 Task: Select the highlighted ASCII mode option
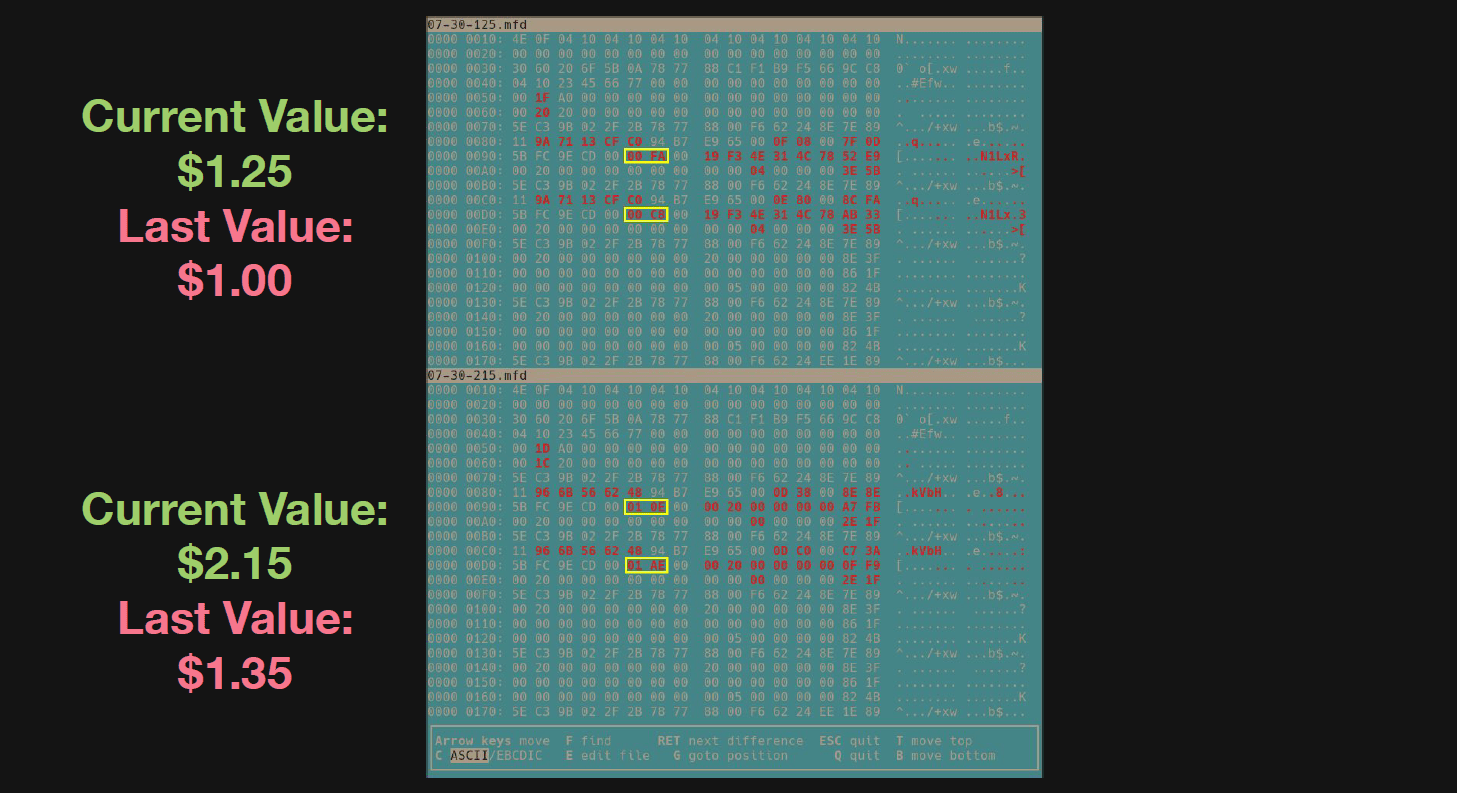tap(468, 755)
